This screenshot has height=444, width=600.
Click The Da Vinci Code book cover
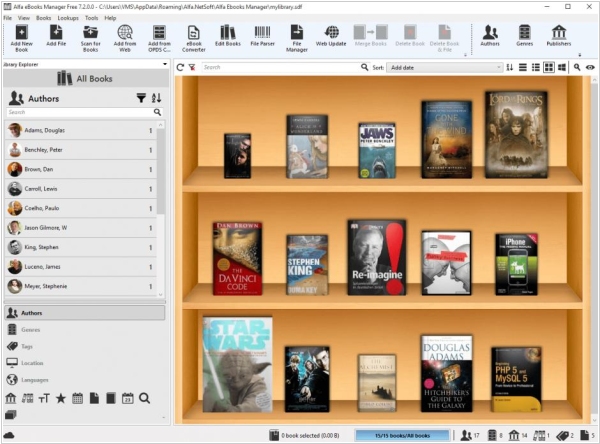[237, 258]
